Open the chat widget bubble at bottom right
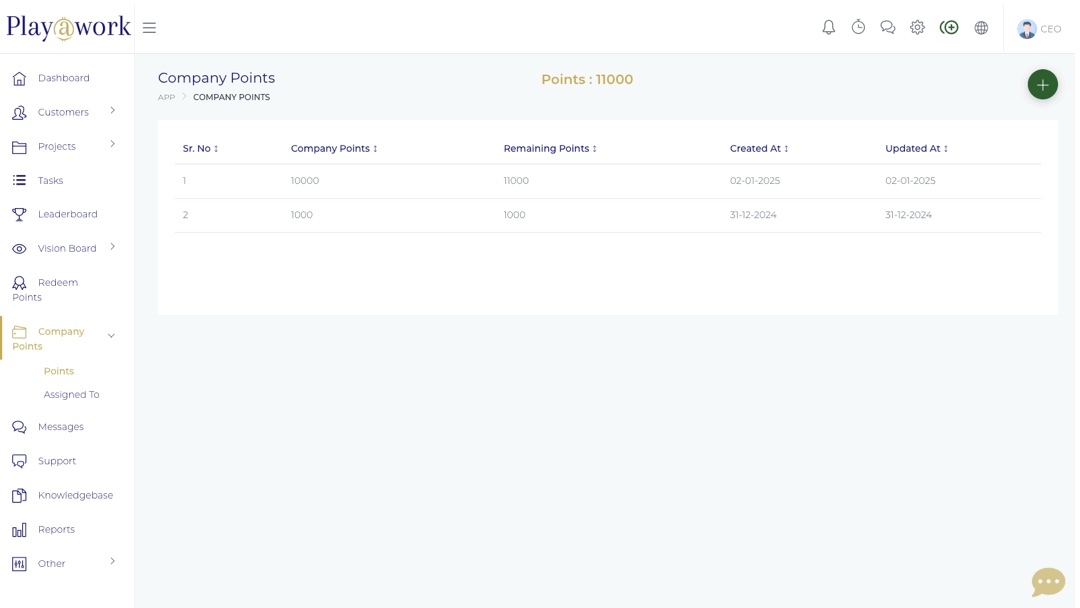 click(1047, 581)
